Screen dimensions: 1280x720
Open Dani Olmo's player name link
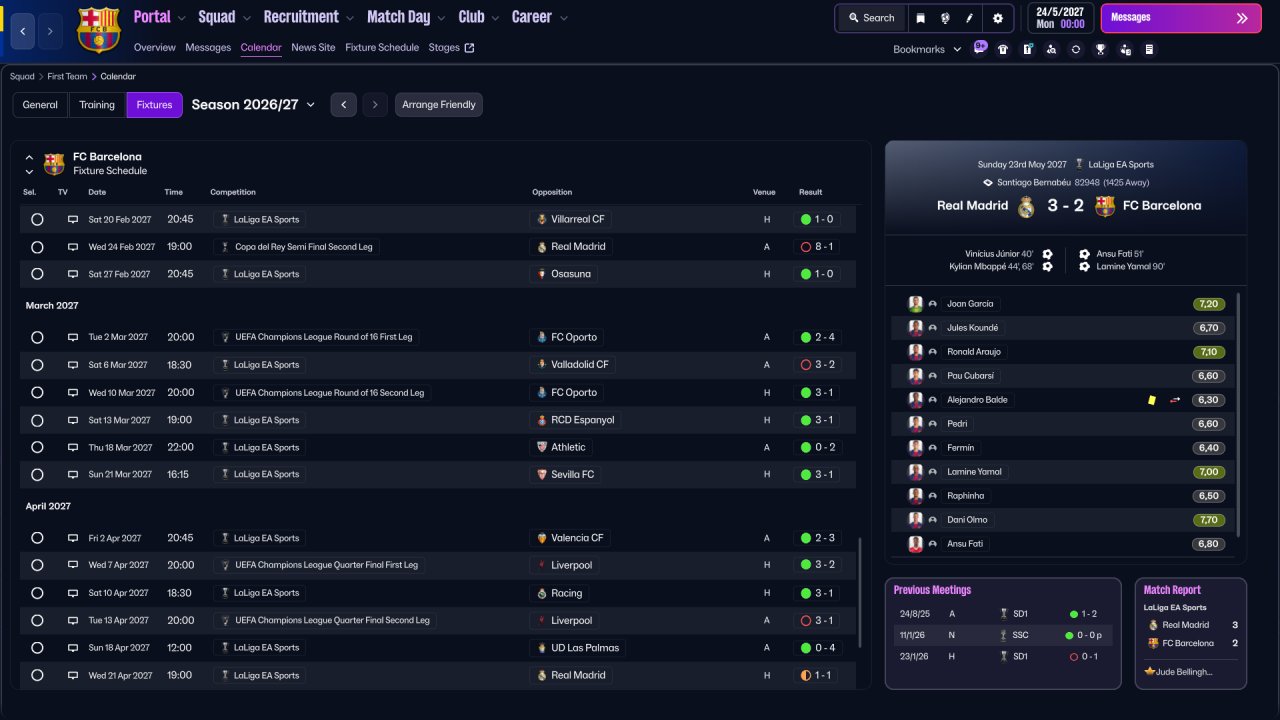tap(969, 520)
